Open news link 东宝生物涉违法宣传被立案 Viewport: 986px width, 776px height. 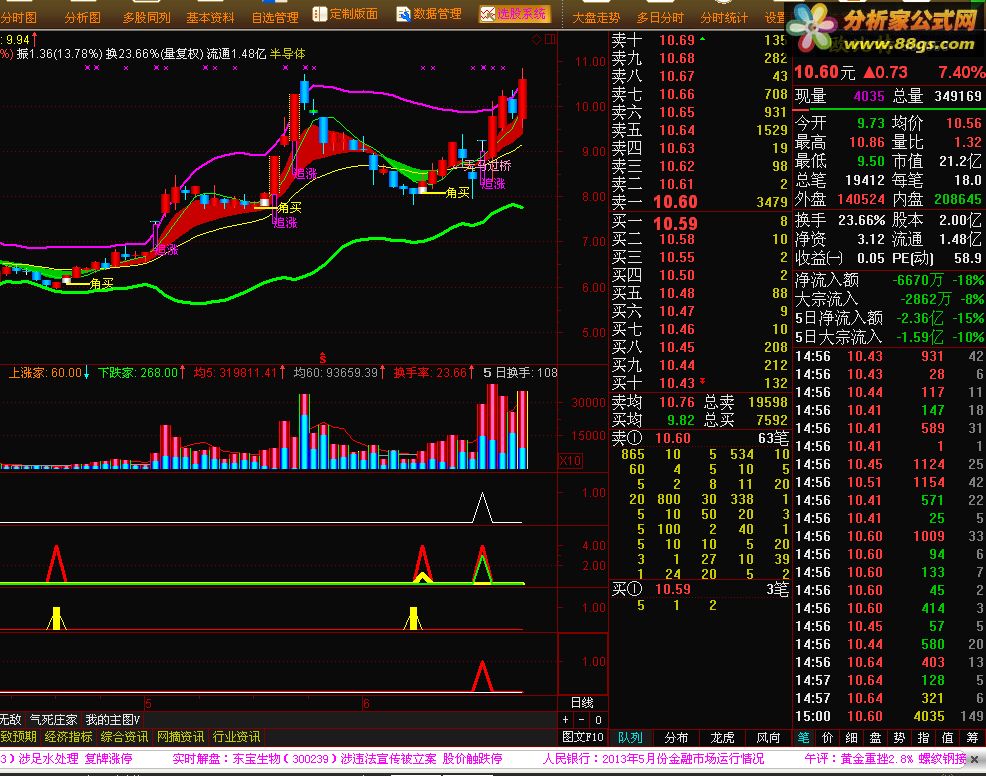[337, 759]
